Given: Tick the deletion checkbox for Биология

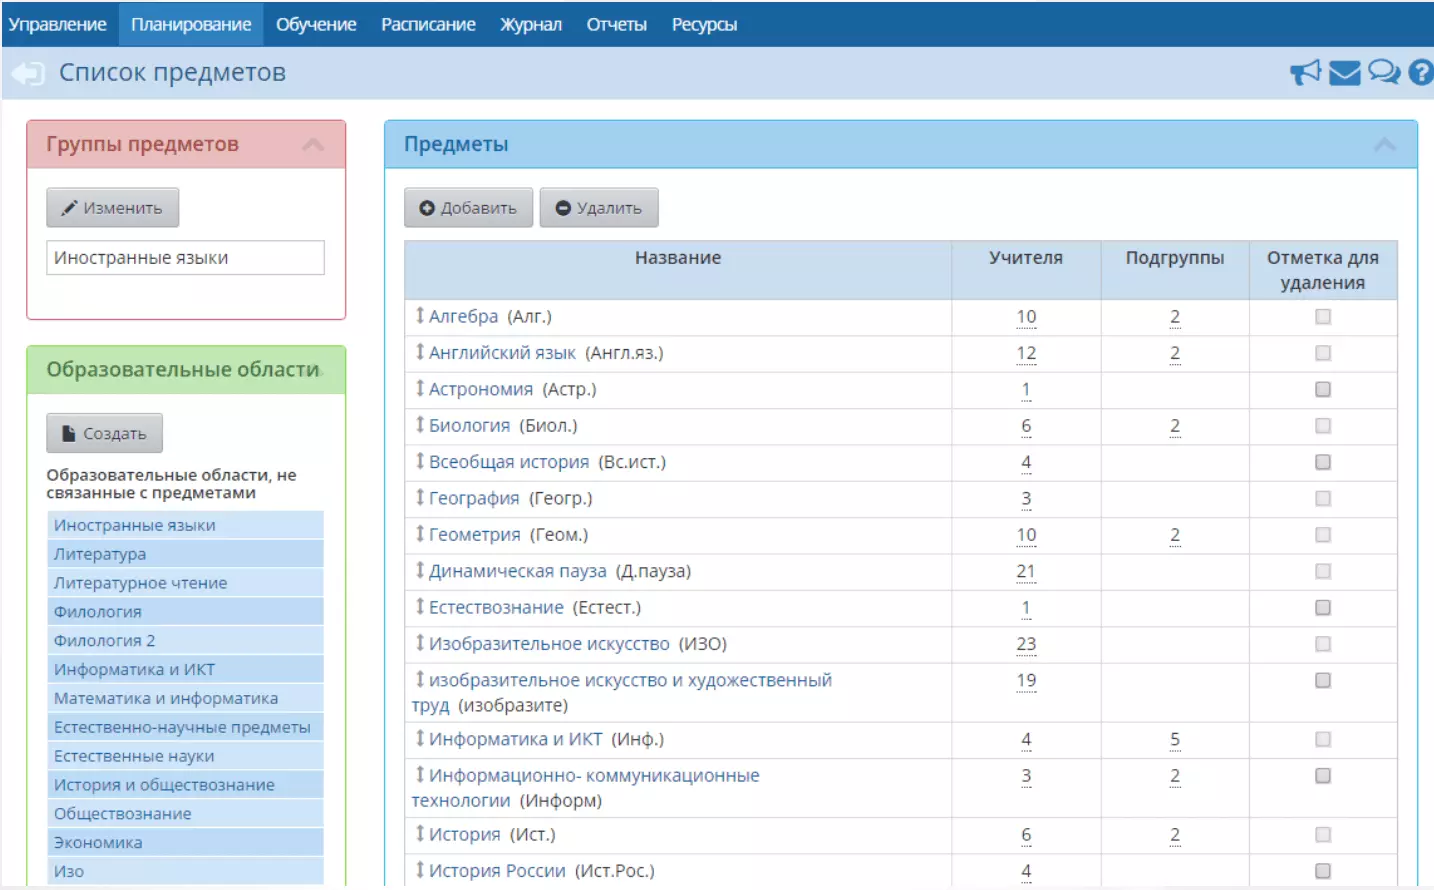Looking at the screenshot, I should tap(1323, 426).
